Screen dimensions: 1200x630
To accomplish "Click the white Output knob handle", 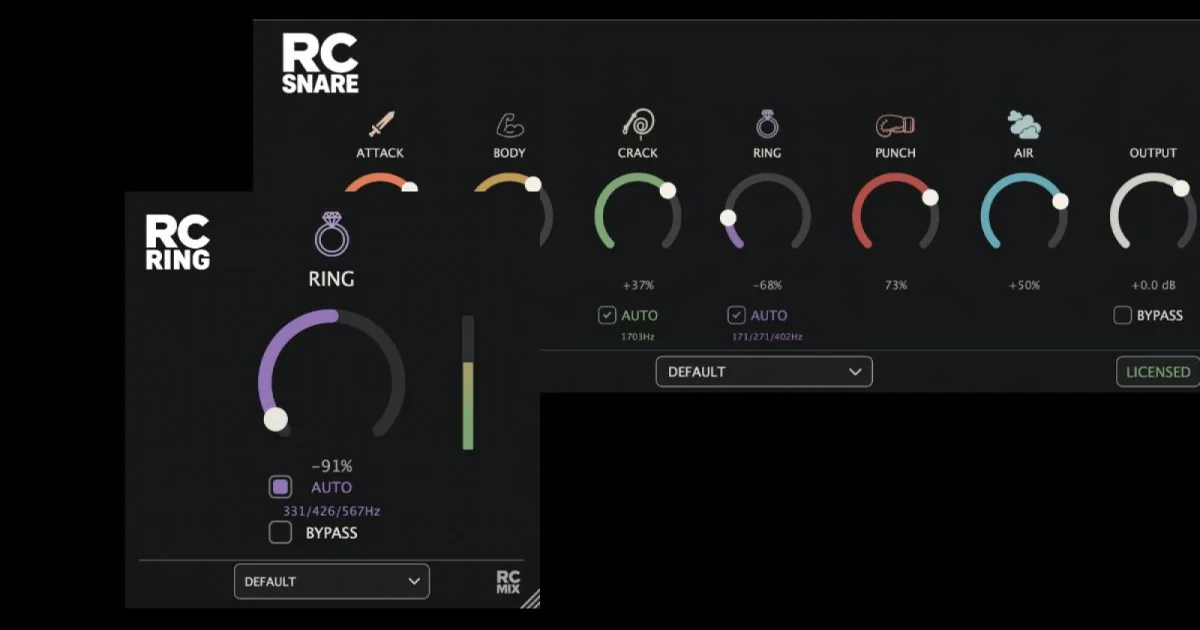I will tap(1181, 188).
